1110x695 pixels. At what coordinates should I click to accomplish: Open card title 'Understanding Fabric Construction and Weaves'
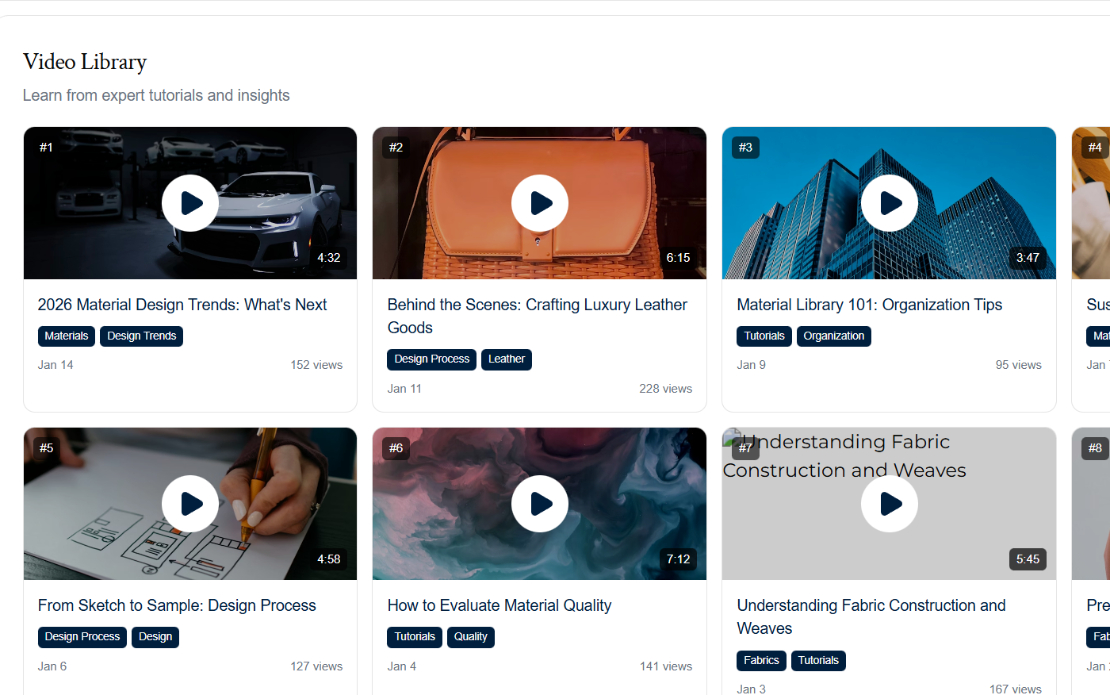[871, 616]
